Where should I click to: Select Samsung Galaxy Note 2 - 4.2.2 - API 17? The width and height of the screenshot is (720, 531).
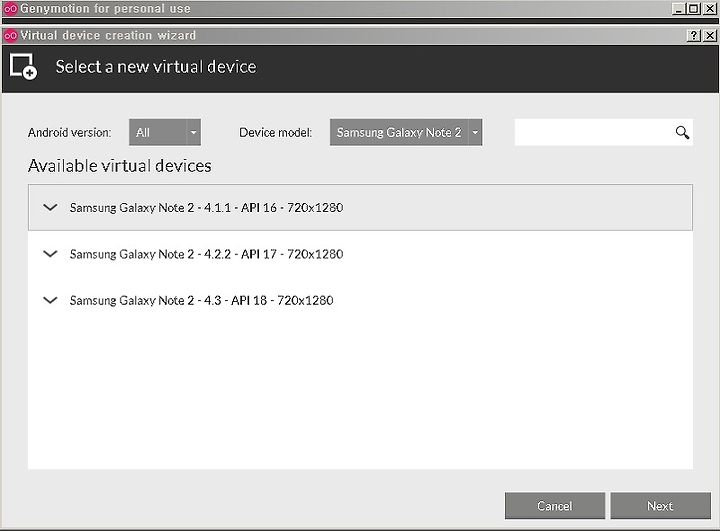point(360,254)
